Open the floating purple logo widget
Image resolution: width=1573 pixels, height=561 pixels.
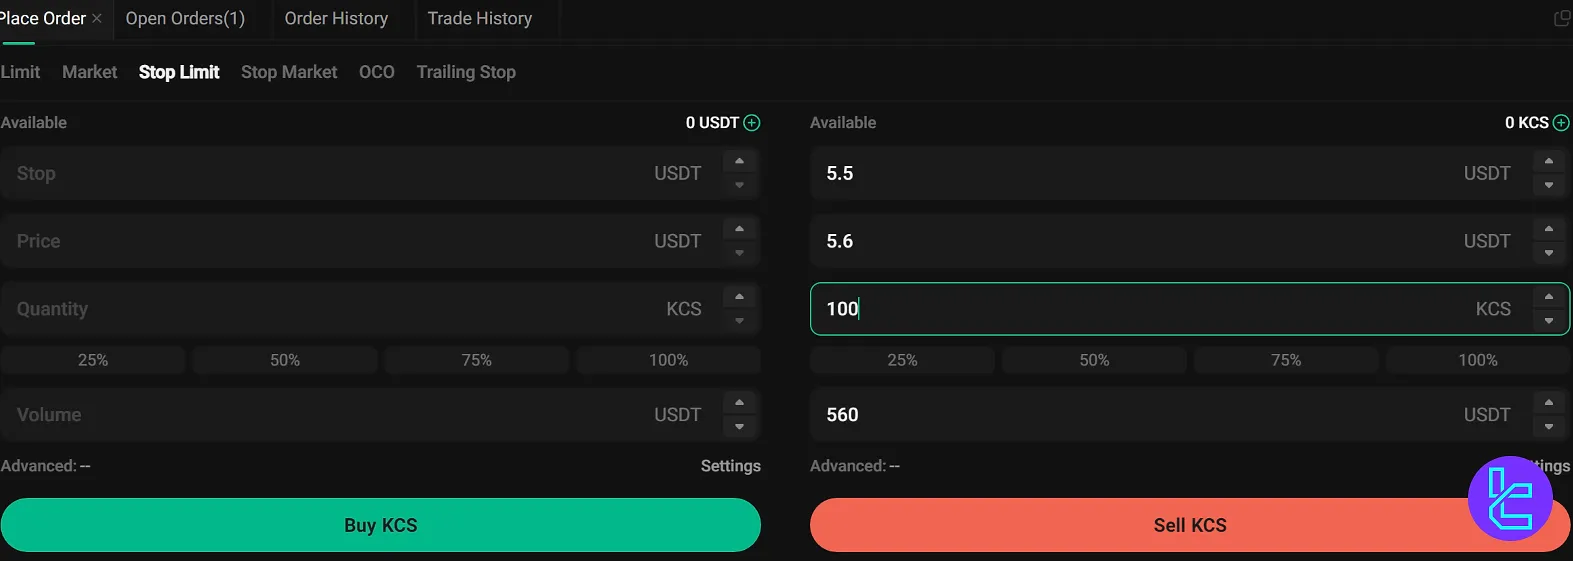click(1510, 499)
